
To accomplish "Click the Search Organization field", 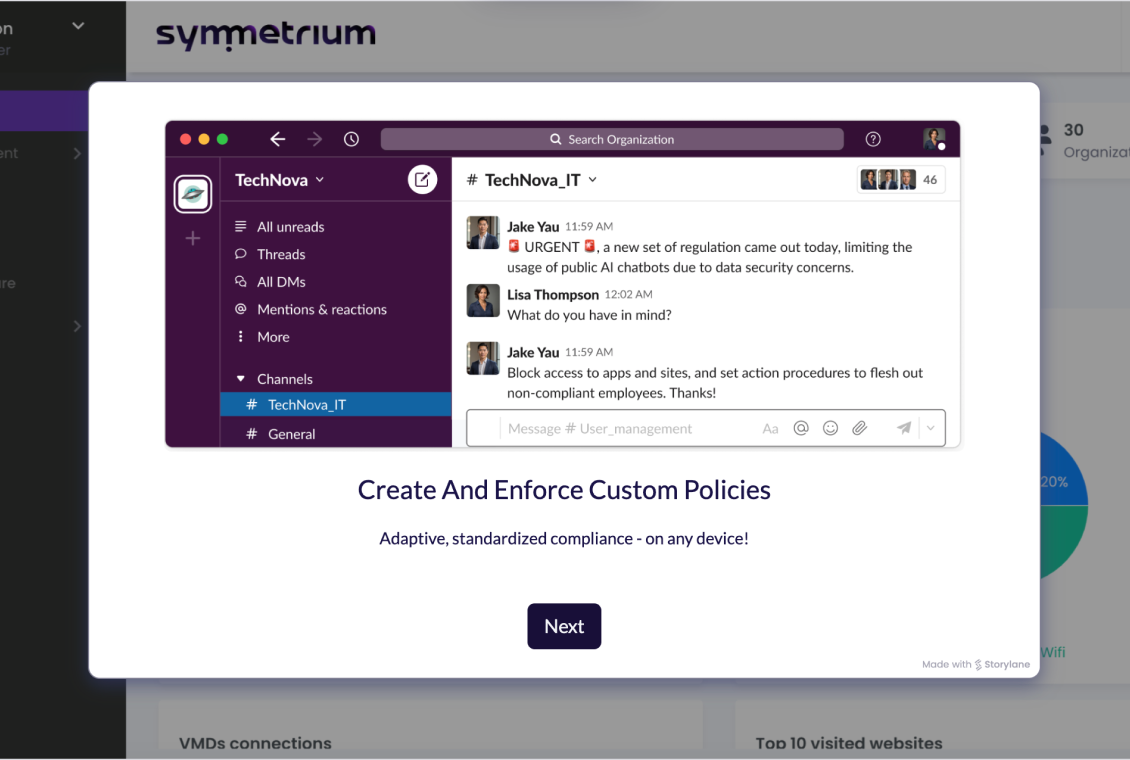I will coord(612,139).
